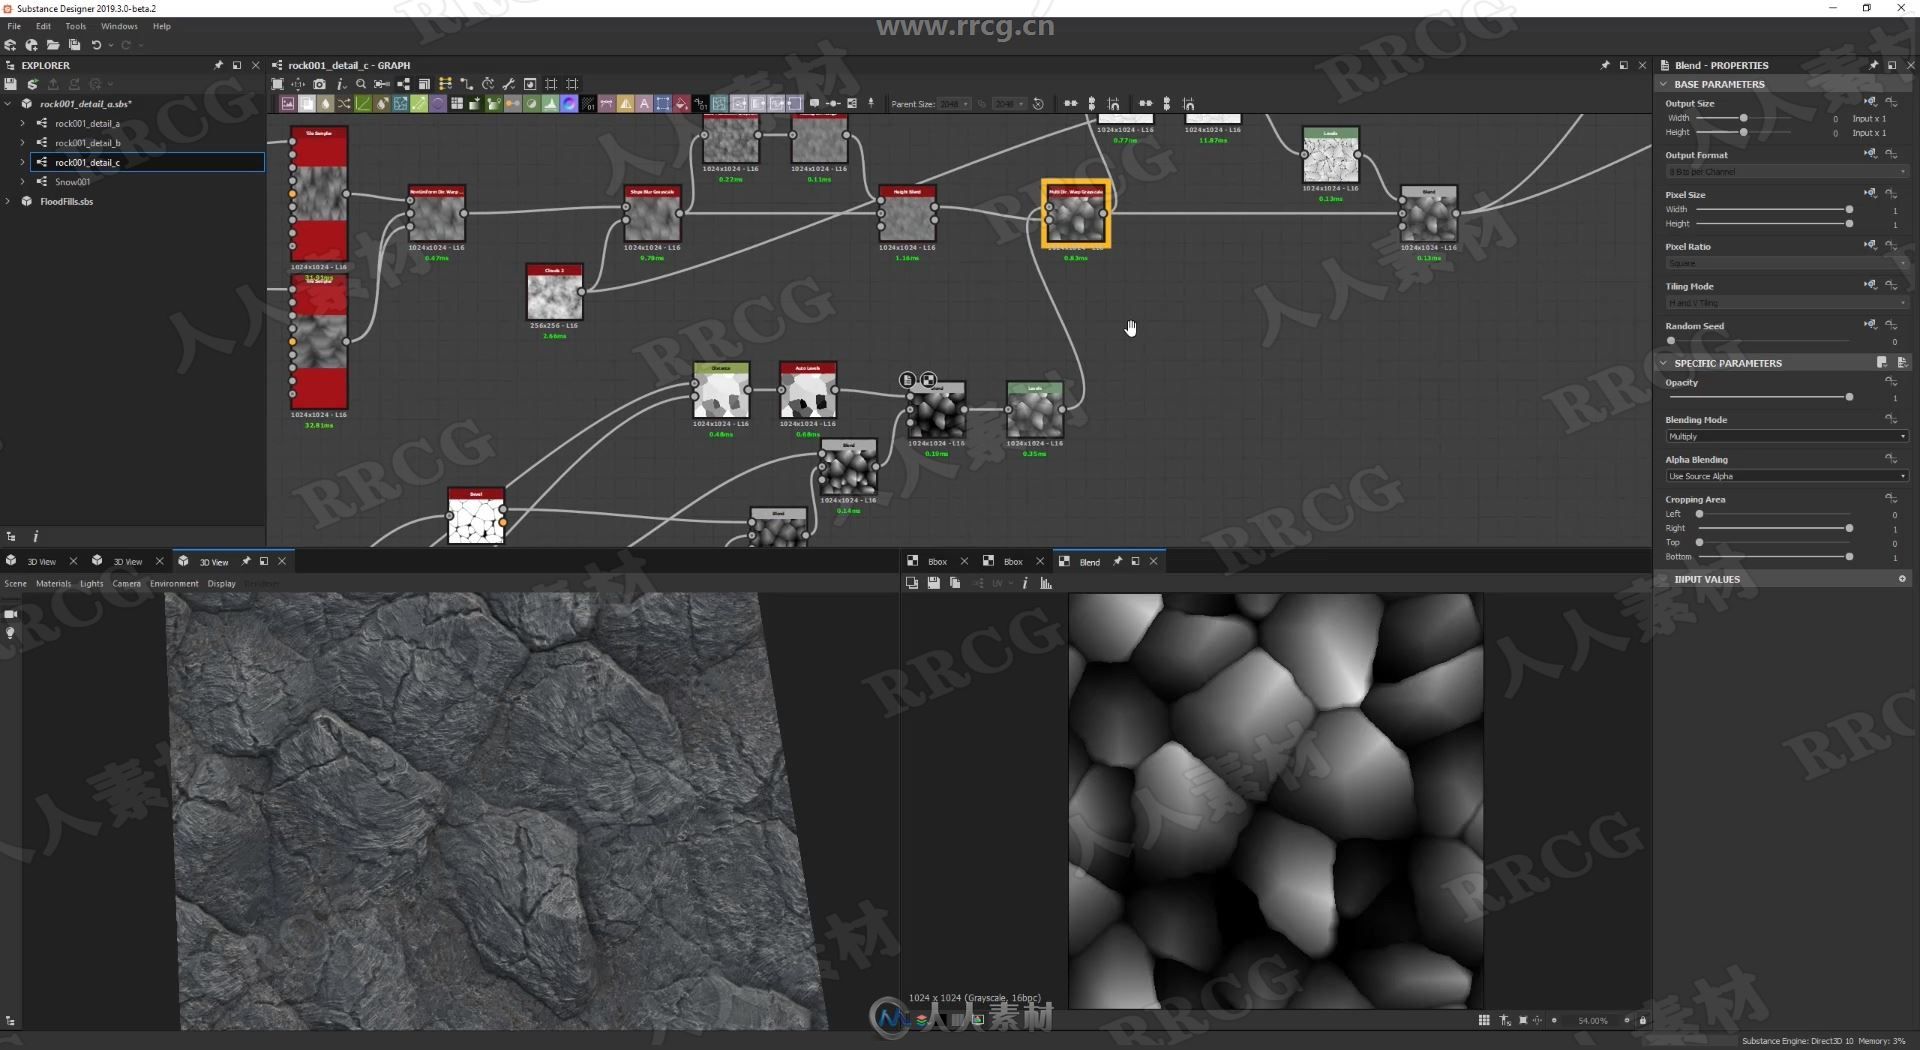Open the Blending Mode dropdown

(1786, 436)
